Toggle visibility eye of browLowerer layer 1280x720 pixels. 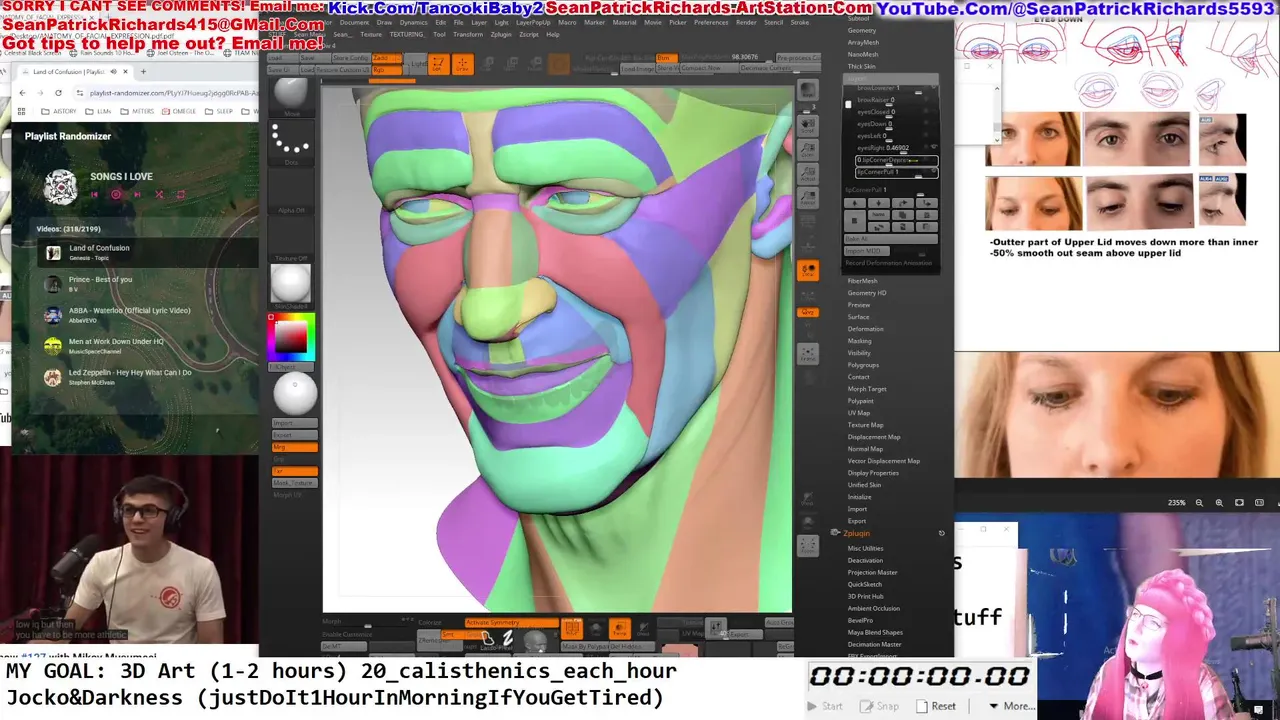pyautogui.click(x=934, y=88)
